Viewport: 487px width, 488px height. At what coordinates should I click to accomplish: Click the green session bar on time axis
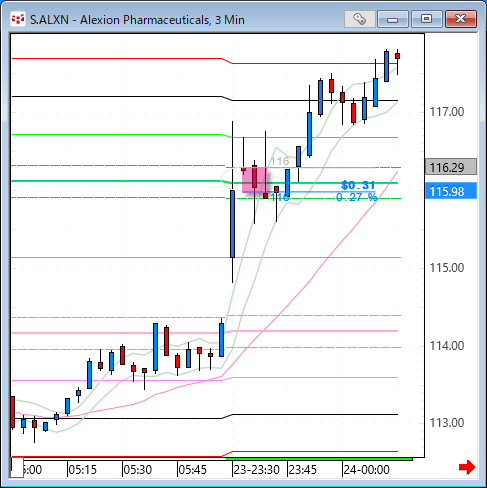pos(319,459)
